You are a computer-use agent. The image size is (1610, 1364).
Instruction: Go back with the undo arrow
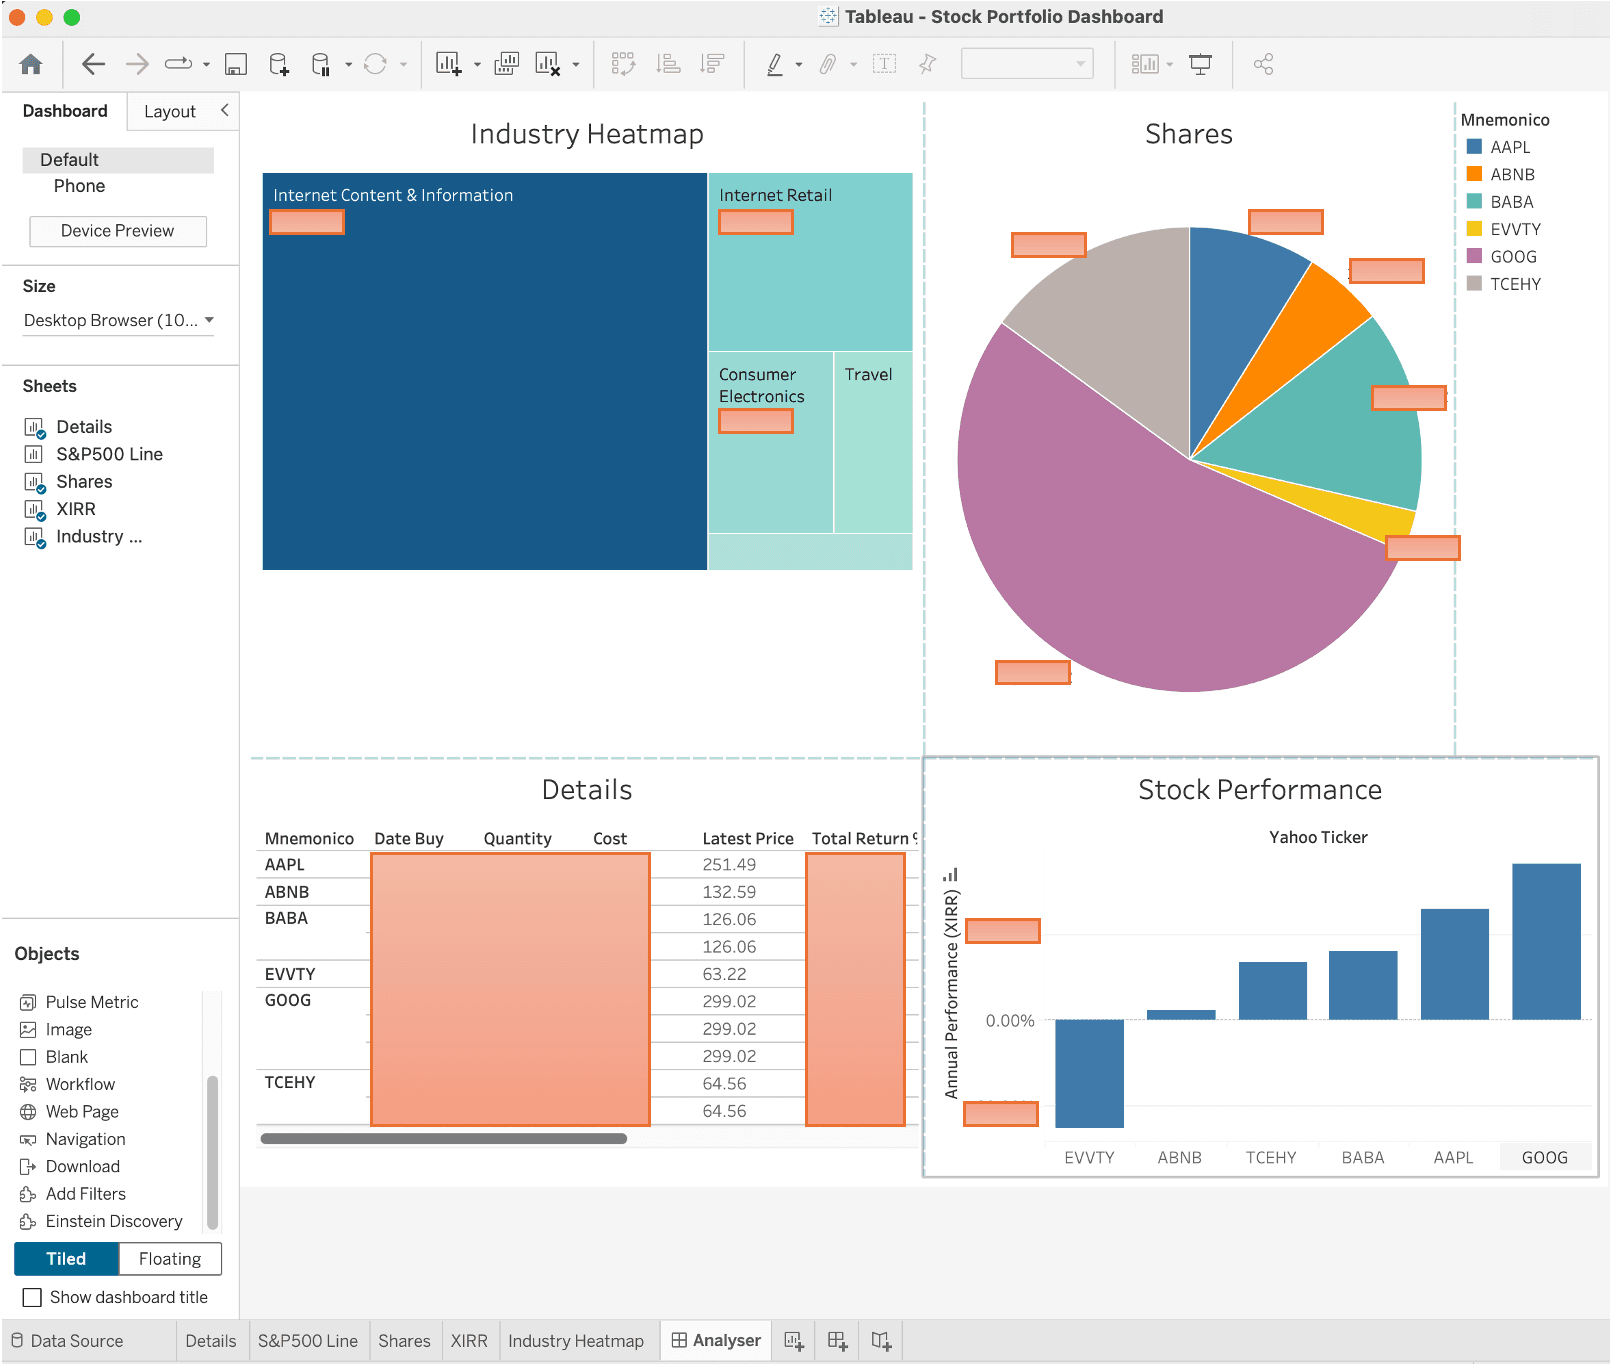tap(93, 65)
